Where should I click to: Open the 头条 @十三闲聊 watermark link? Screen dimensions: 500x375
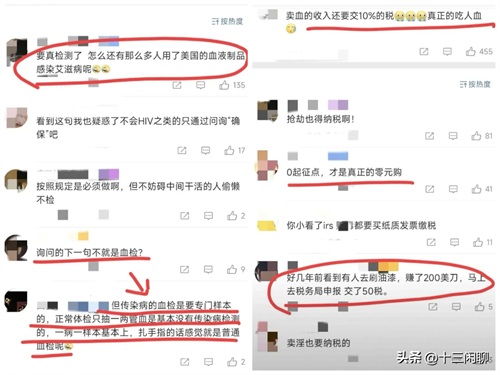(x=444, y=358)
